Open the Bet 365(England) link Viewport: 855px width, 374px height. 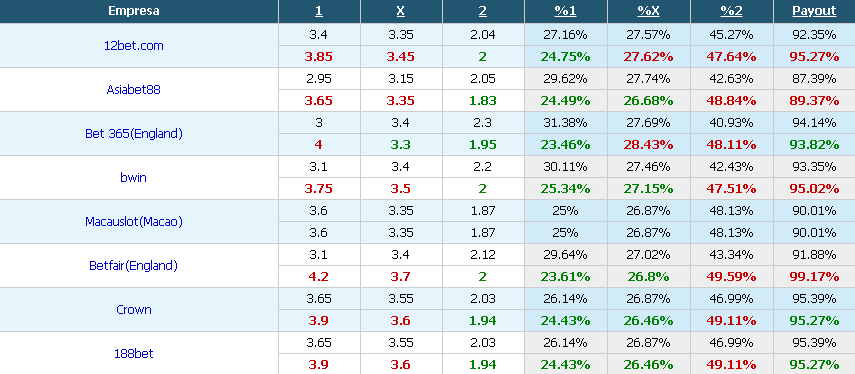(134, 134)
